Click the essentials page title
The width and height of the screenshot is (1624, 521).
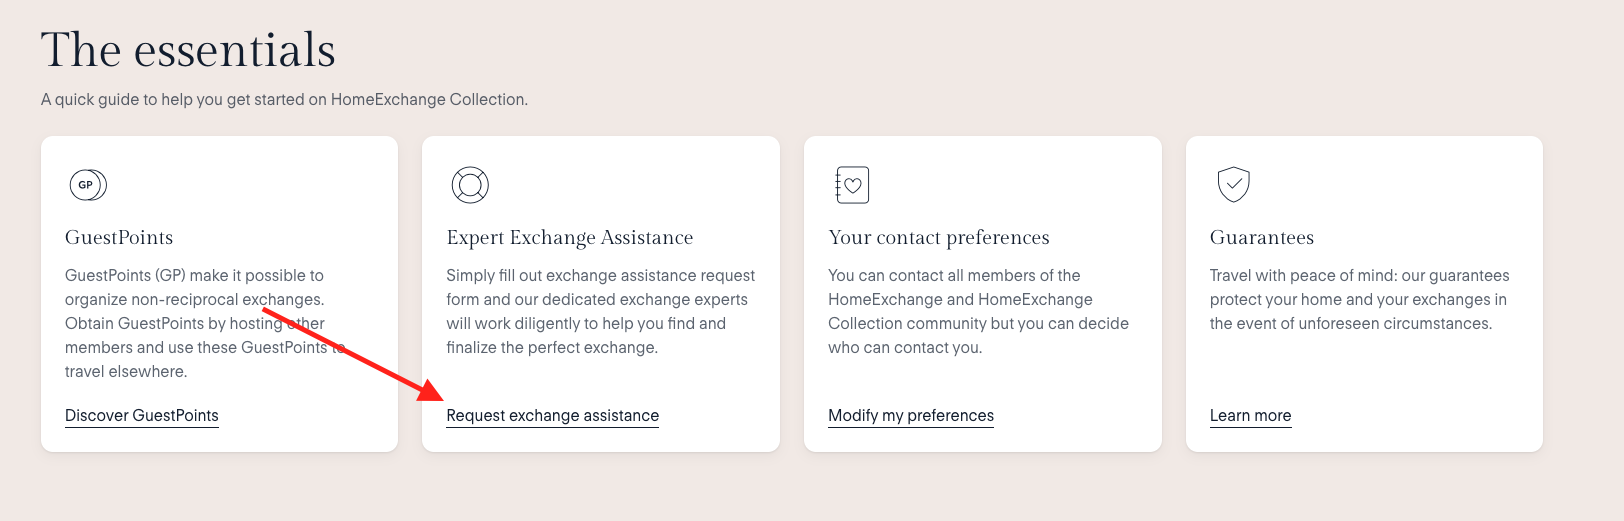188,50
